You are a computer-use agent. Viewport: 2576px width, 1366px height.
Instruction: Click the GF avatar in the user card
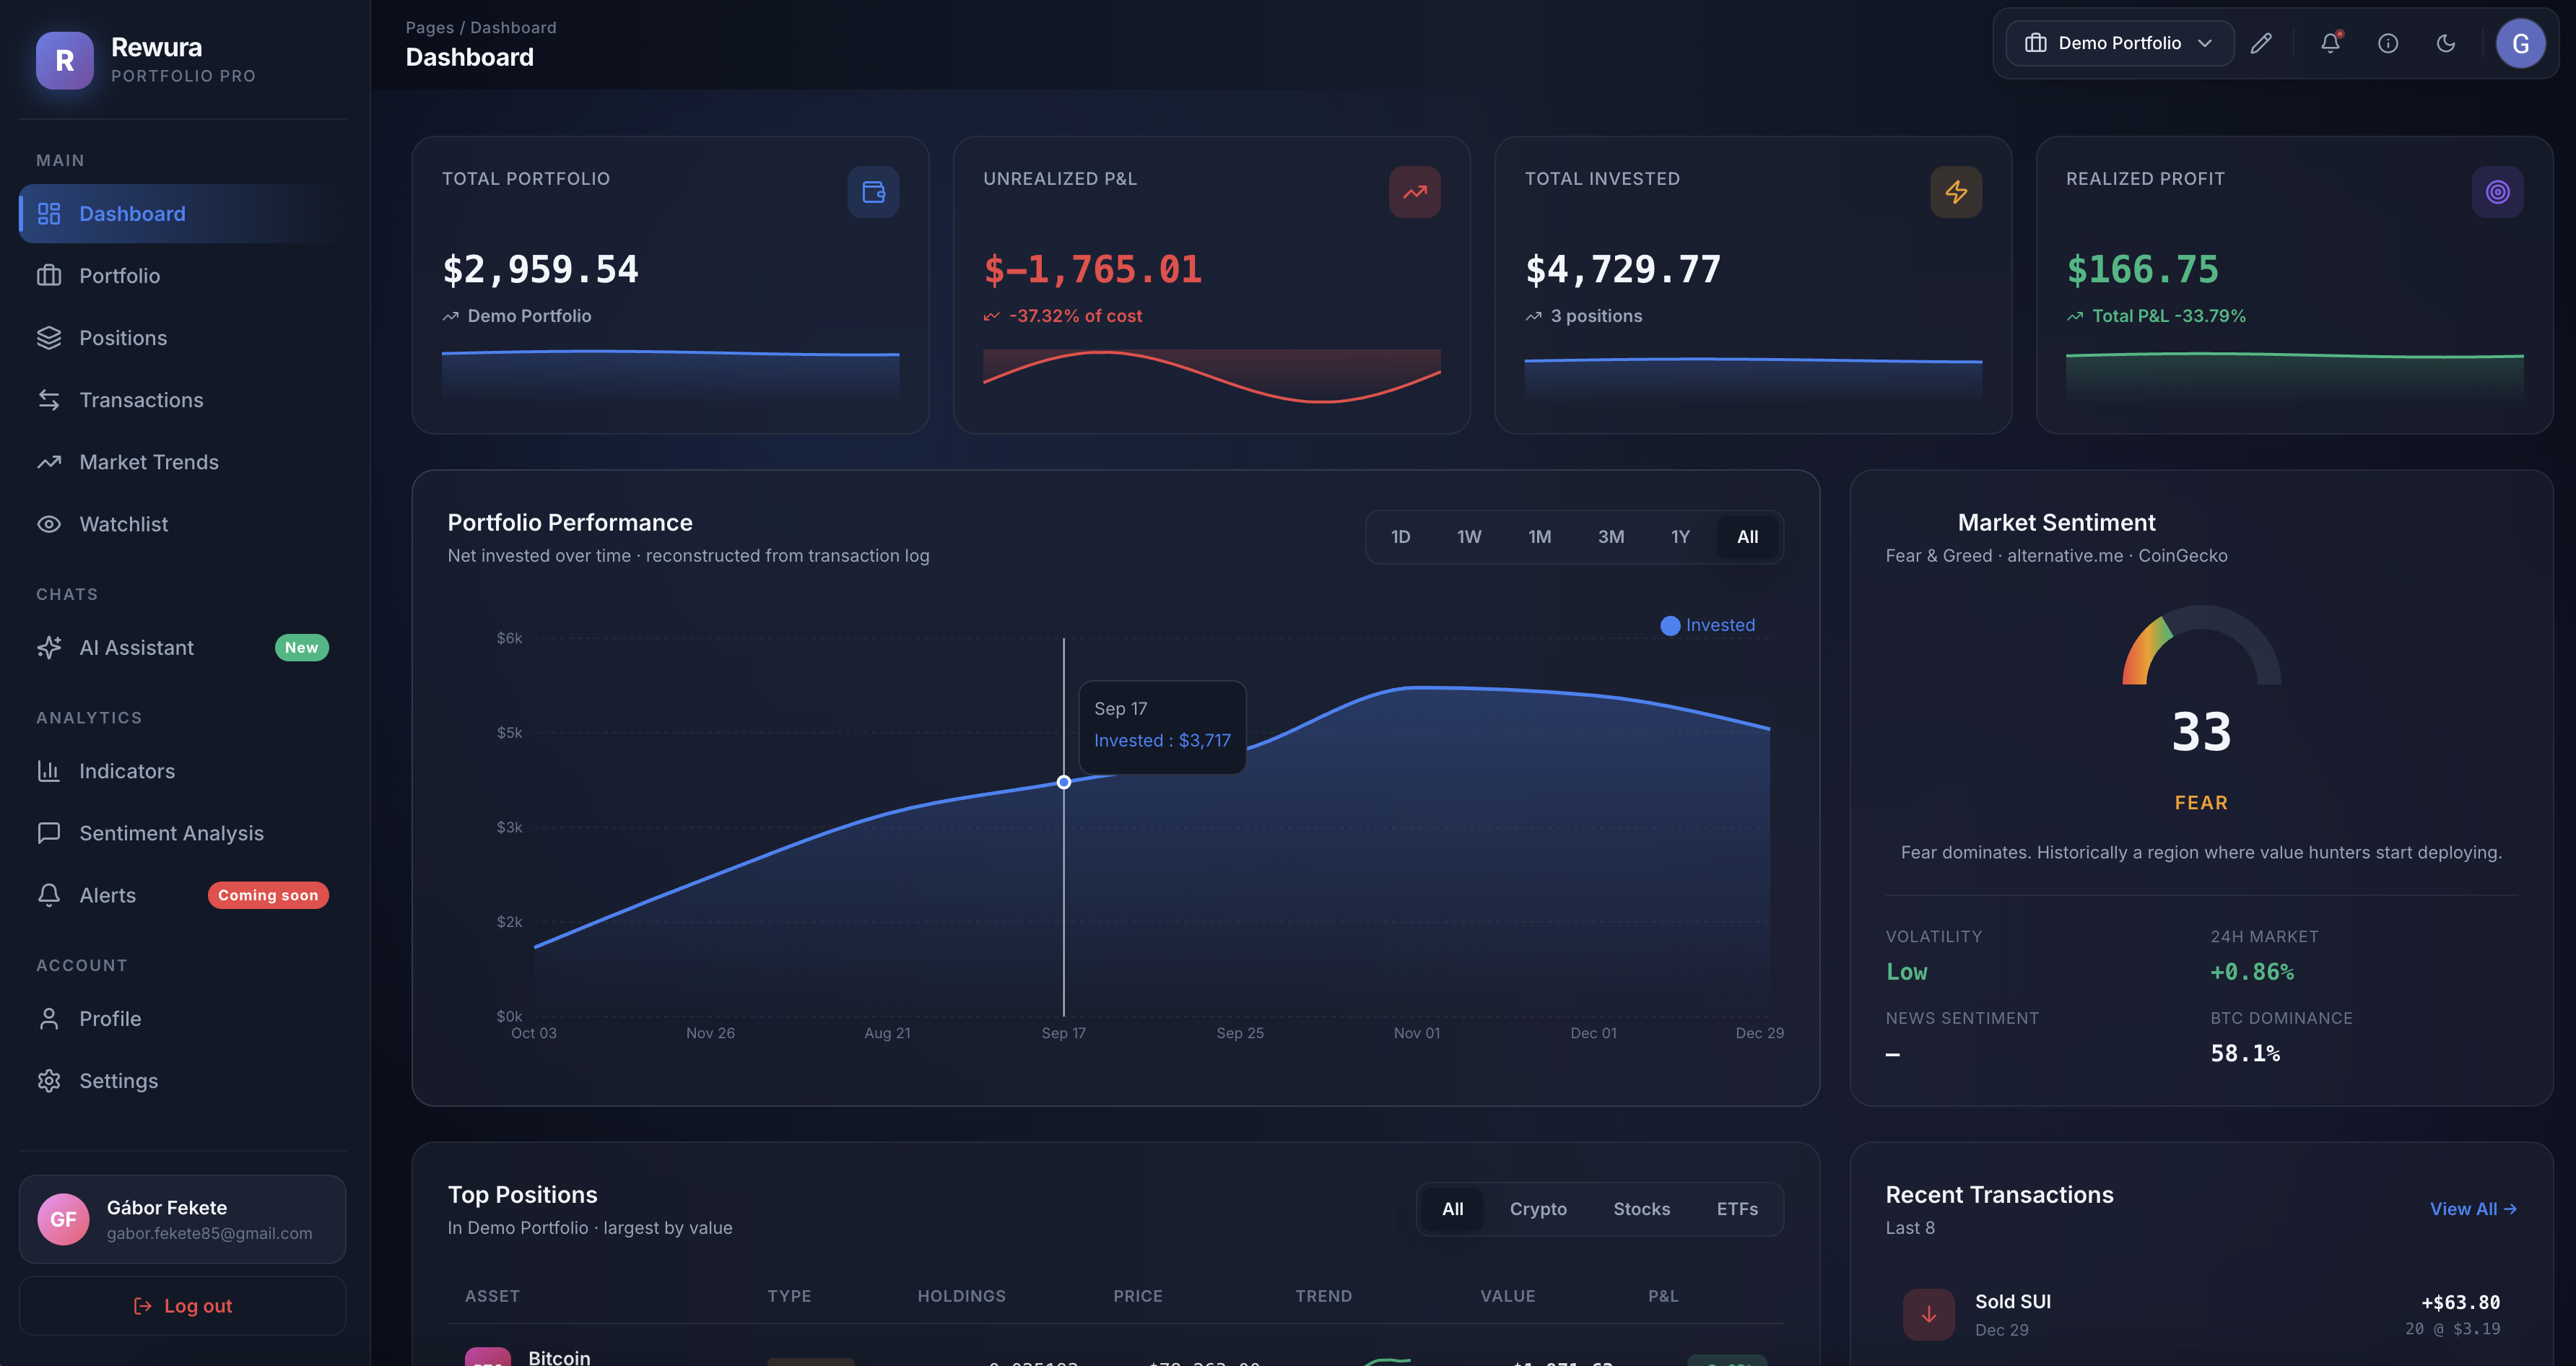[x=63, y=1219]
